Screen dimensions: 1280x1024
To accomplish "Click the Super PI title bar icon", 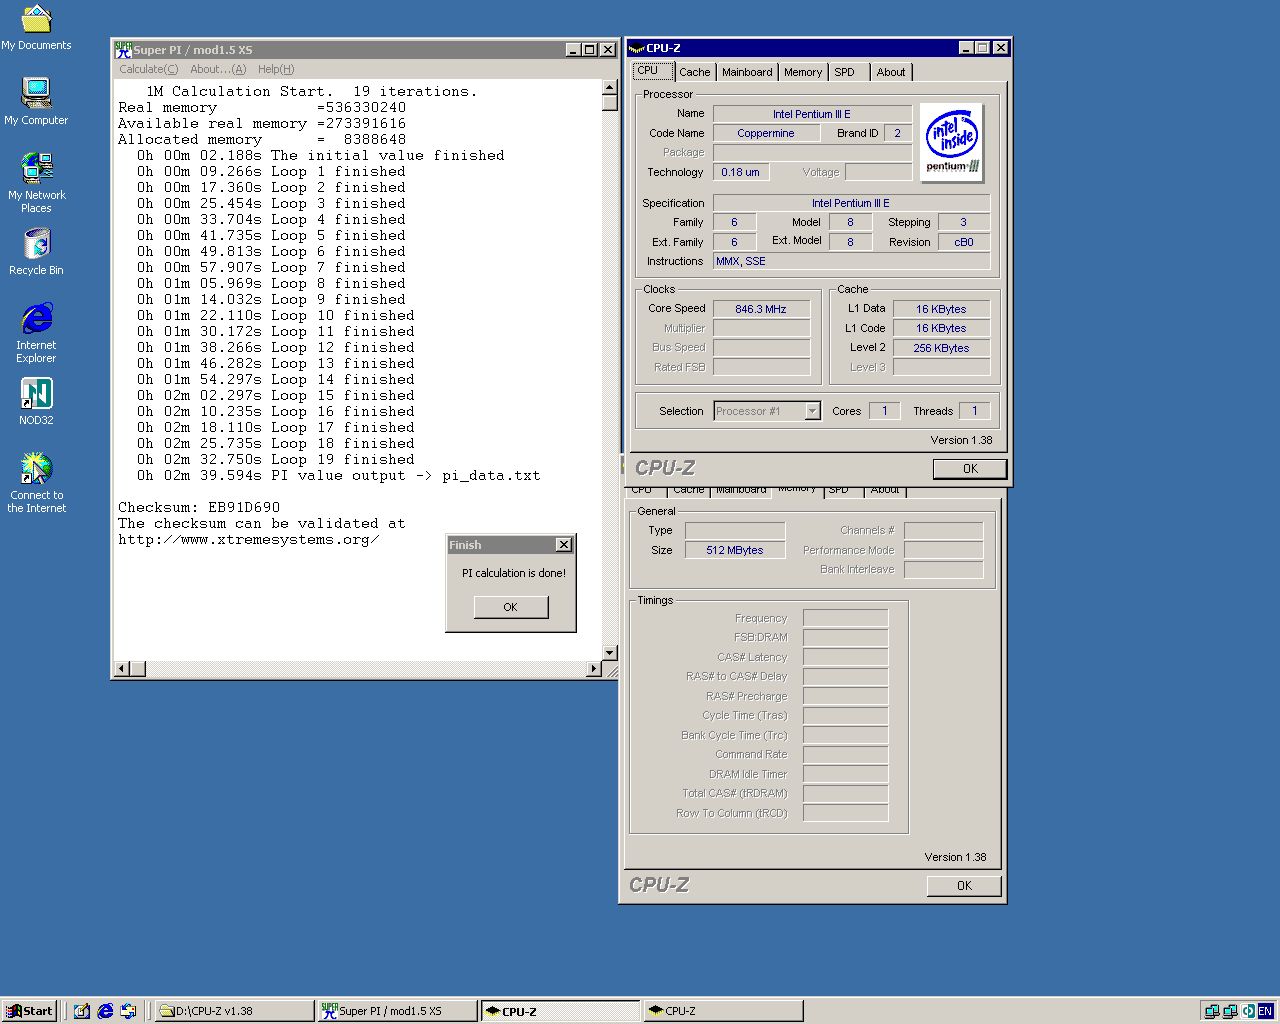I will [x=123, y=49].
